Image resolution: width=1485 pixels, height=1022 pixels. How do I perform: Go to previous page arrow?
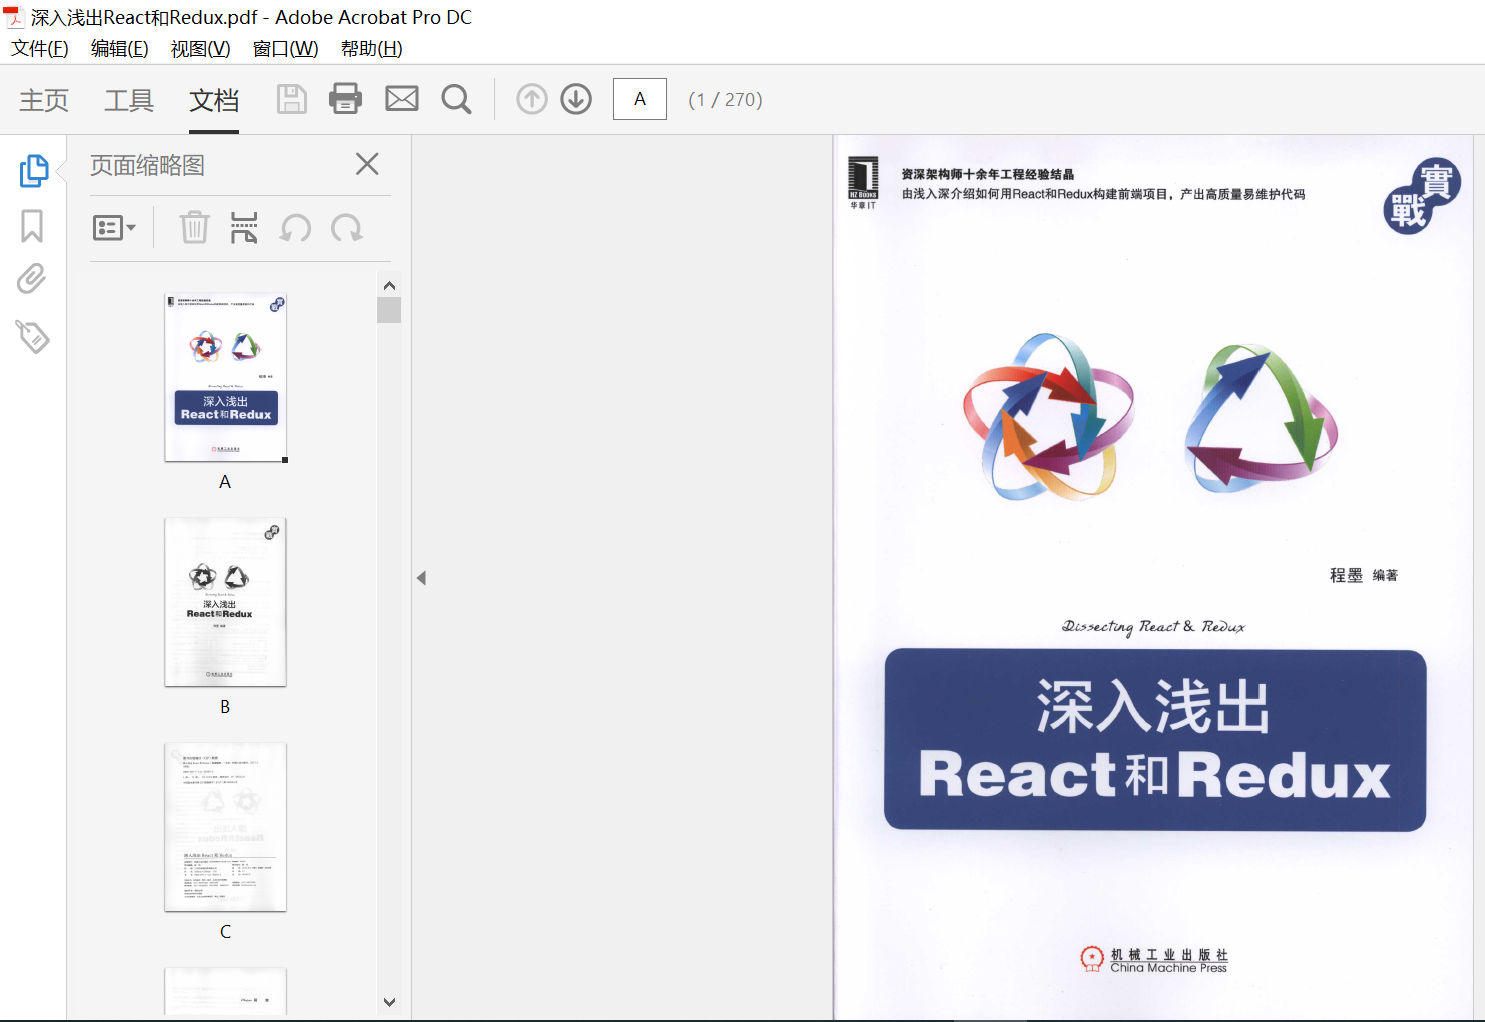[532, 99]
